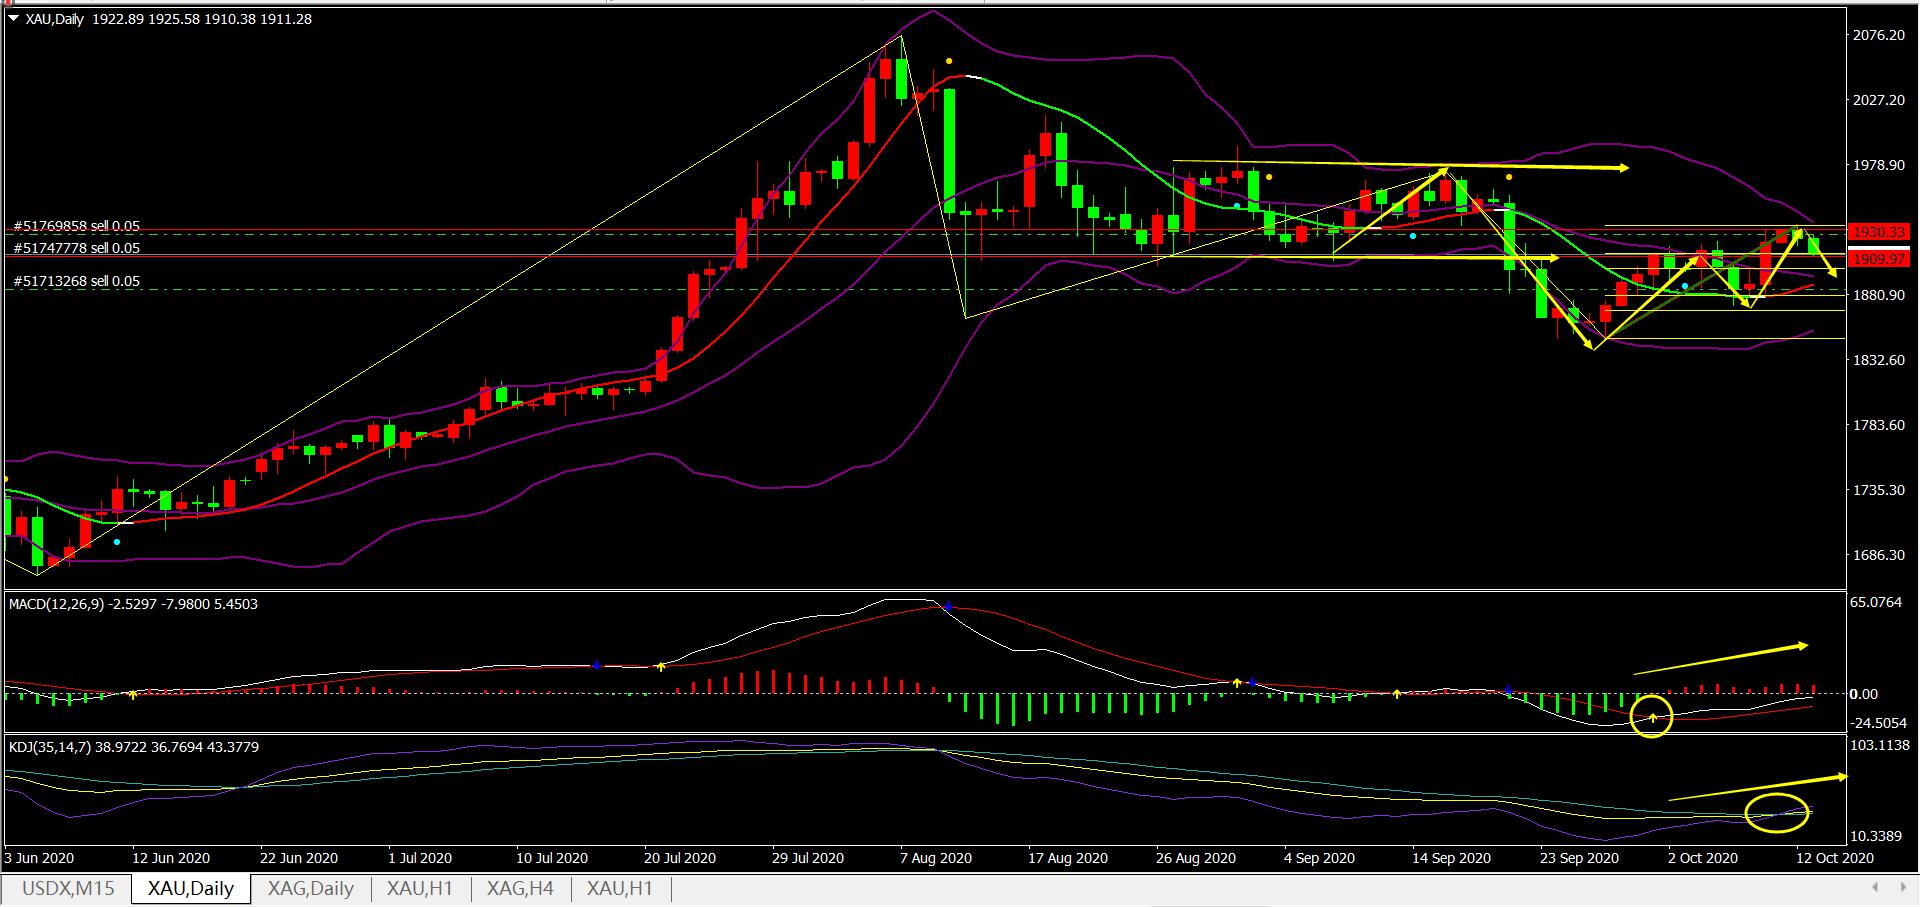Click the 1735.30 price scale value

[x=1878, y=490]
